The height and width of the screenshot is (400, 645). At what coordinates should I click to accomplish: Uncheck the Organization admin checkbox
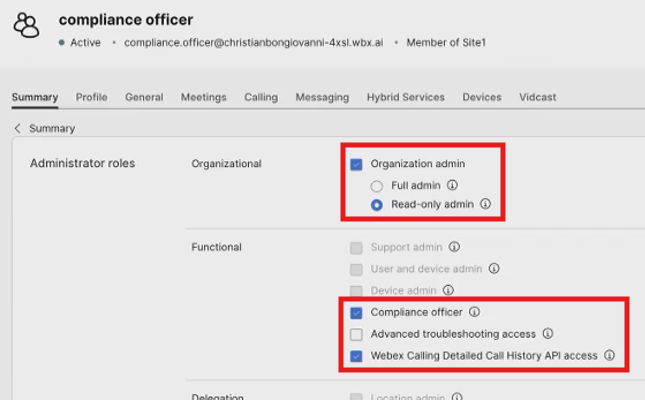pyautogui.click(x=356, y=164)
